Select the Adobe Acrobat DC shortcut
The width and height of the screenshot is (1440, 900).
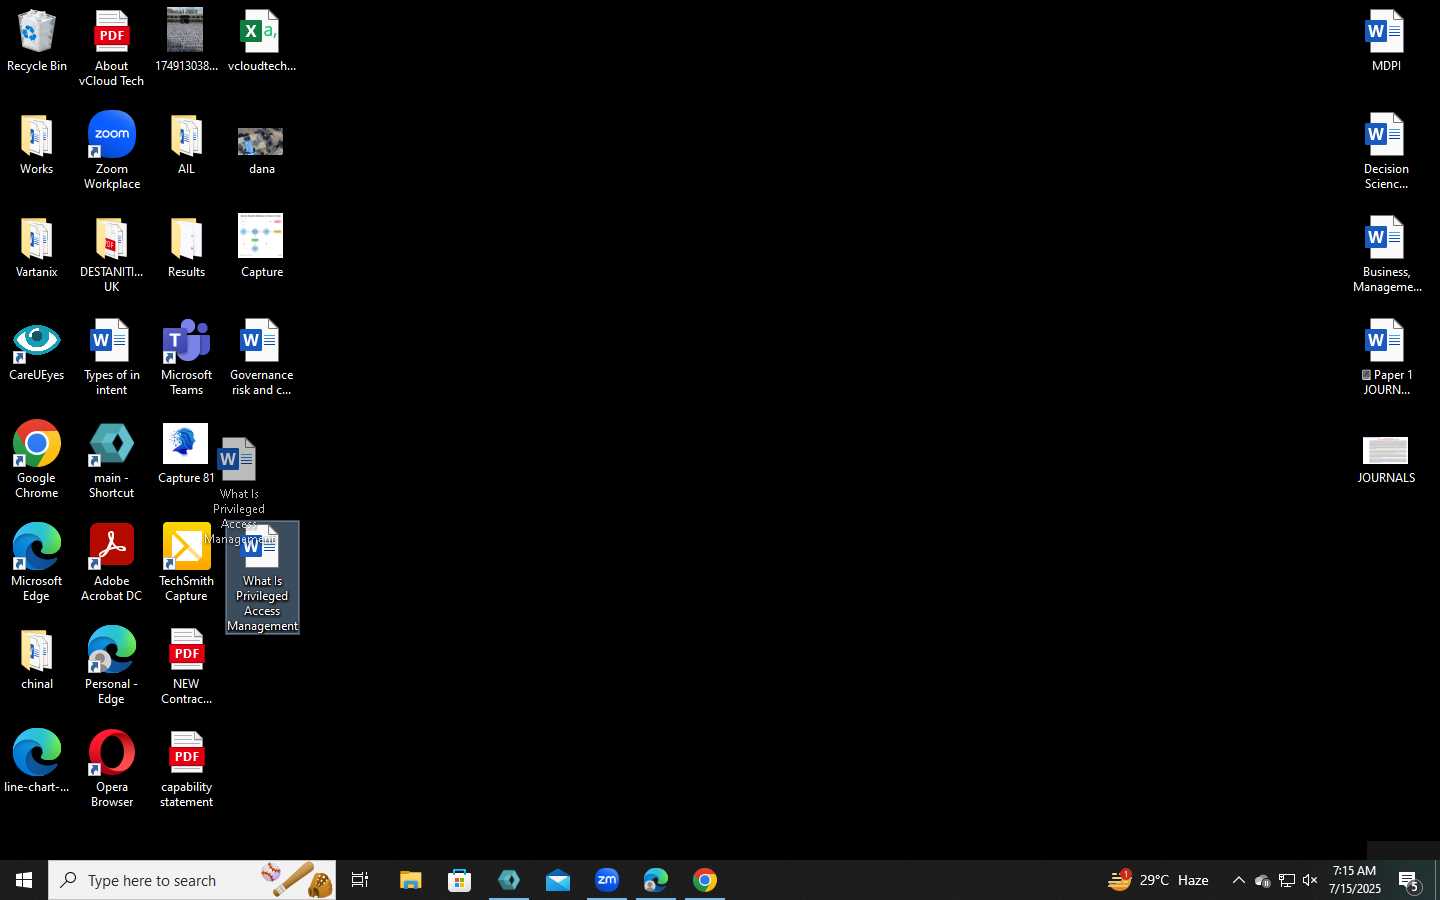[x=111, y=563]
